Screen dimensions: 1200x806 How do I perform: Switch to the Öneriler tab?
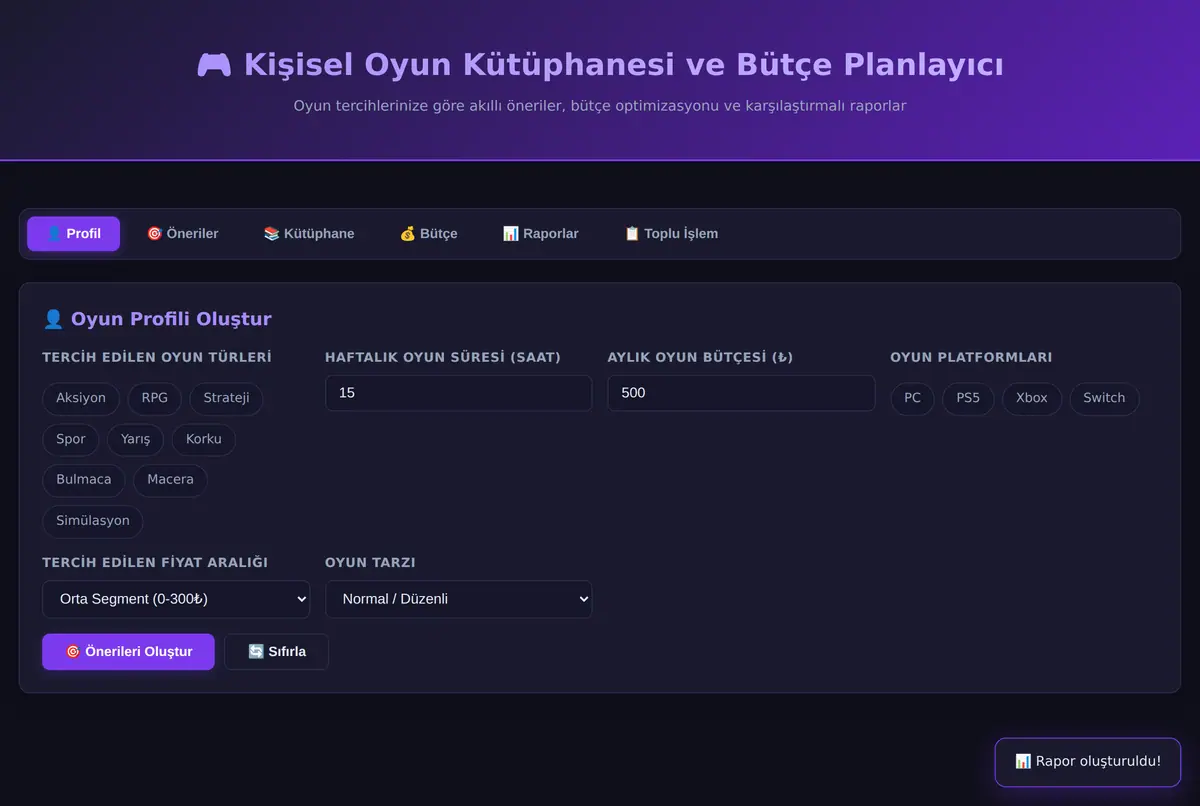pos(182,234)
